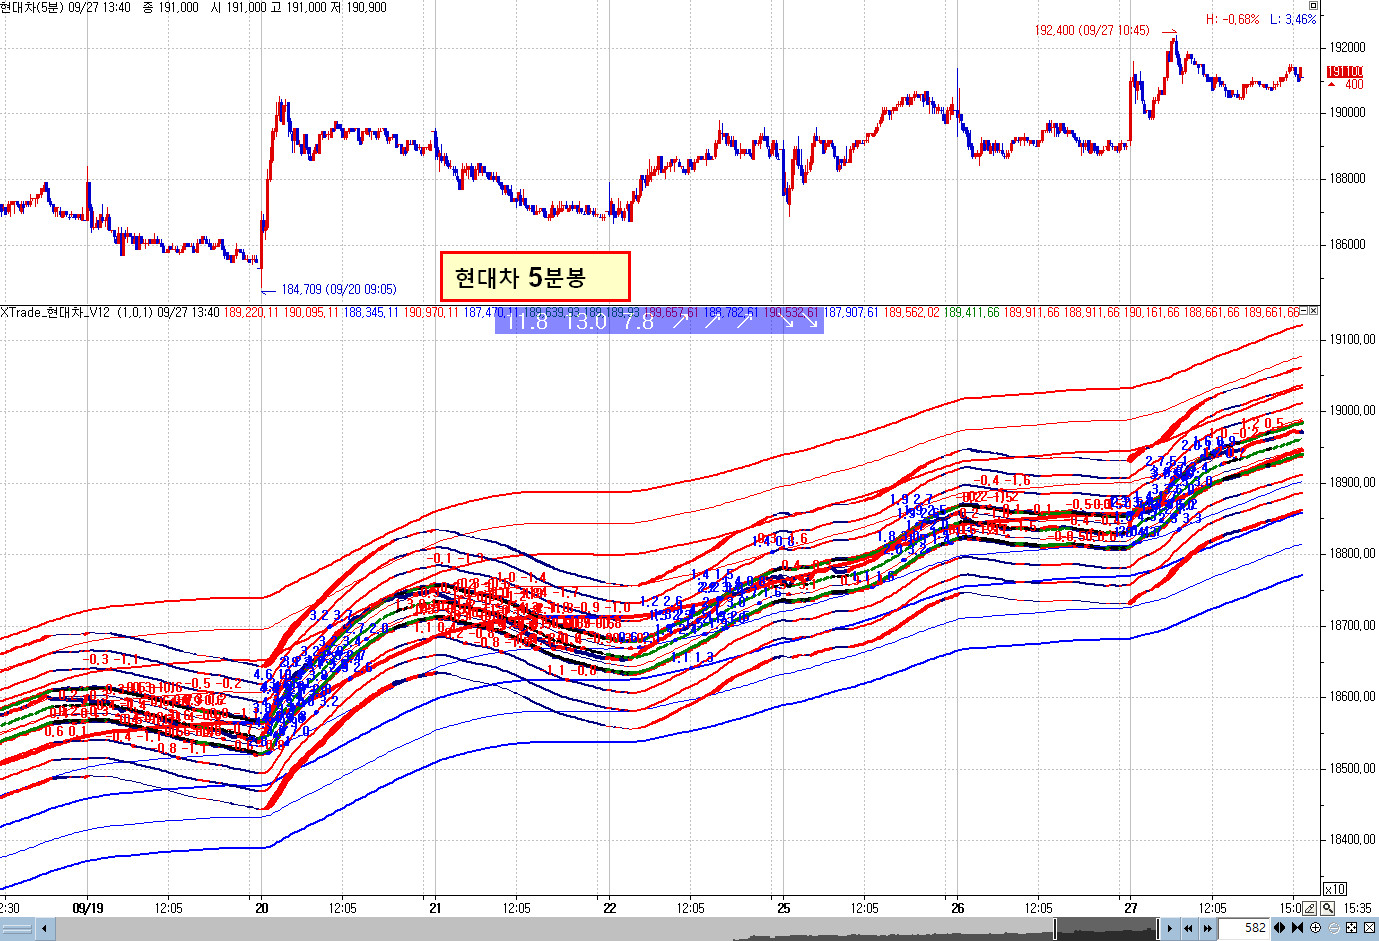Image resolution: width=1379 pixels, height=941 pixels.
Task: Click the 188000 price axis label
Action: (x=1347, y=178)
